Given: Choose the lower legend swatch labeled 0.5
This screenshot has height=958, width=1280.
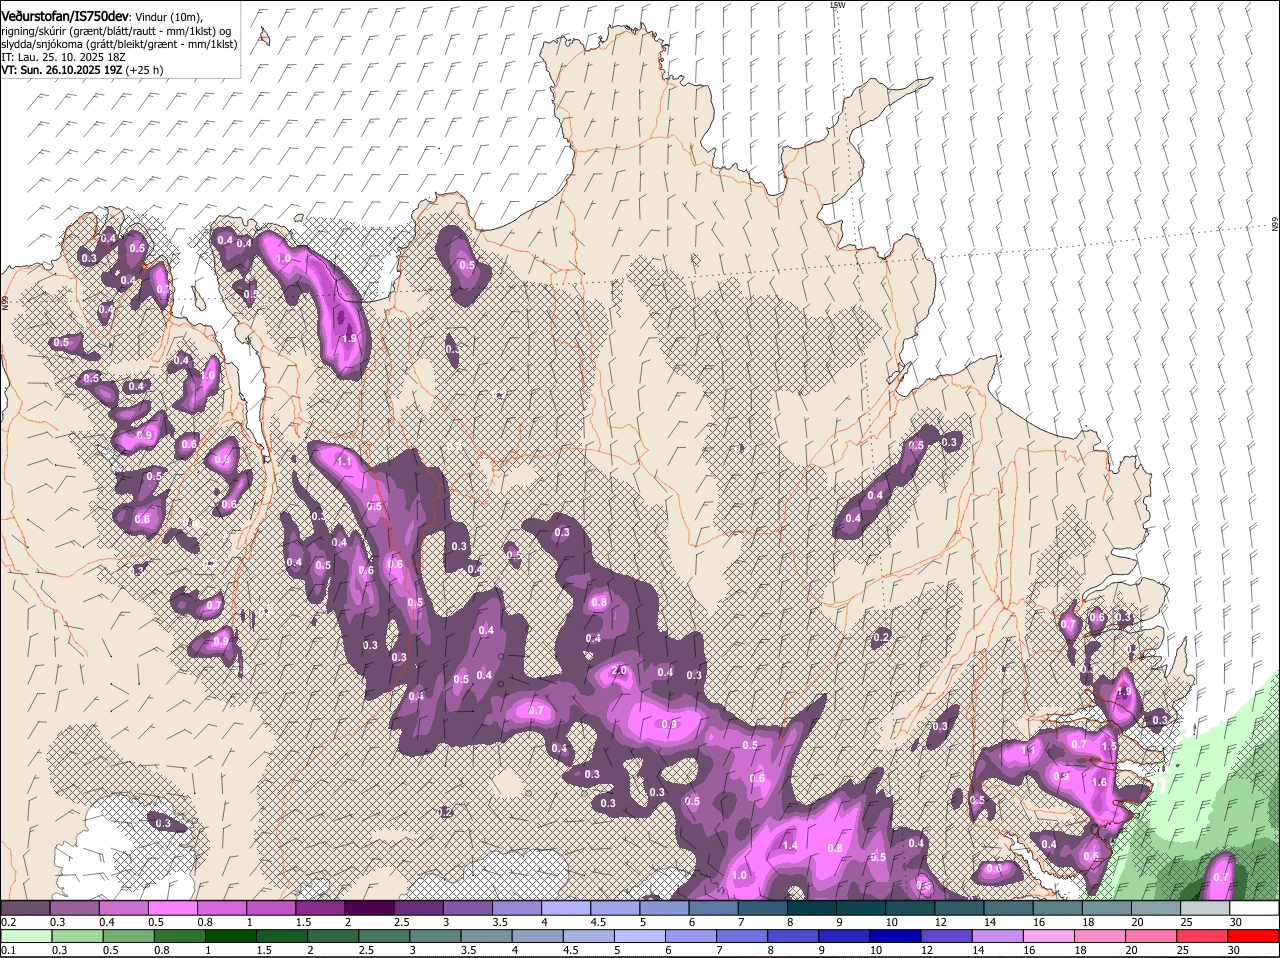Looking at the screenshot, I should 129,937.
